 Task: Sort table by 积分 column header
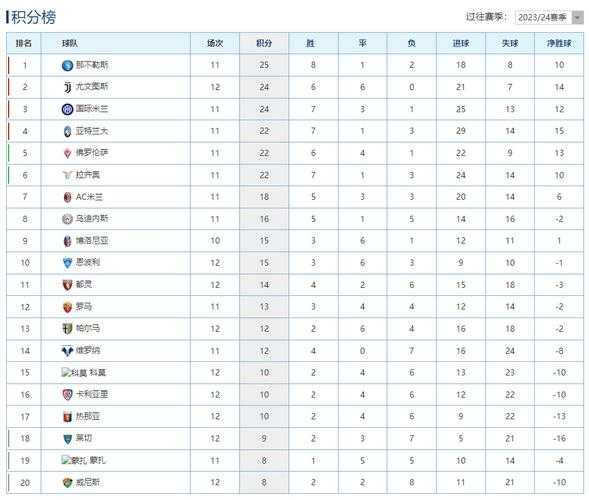point(264,43)
